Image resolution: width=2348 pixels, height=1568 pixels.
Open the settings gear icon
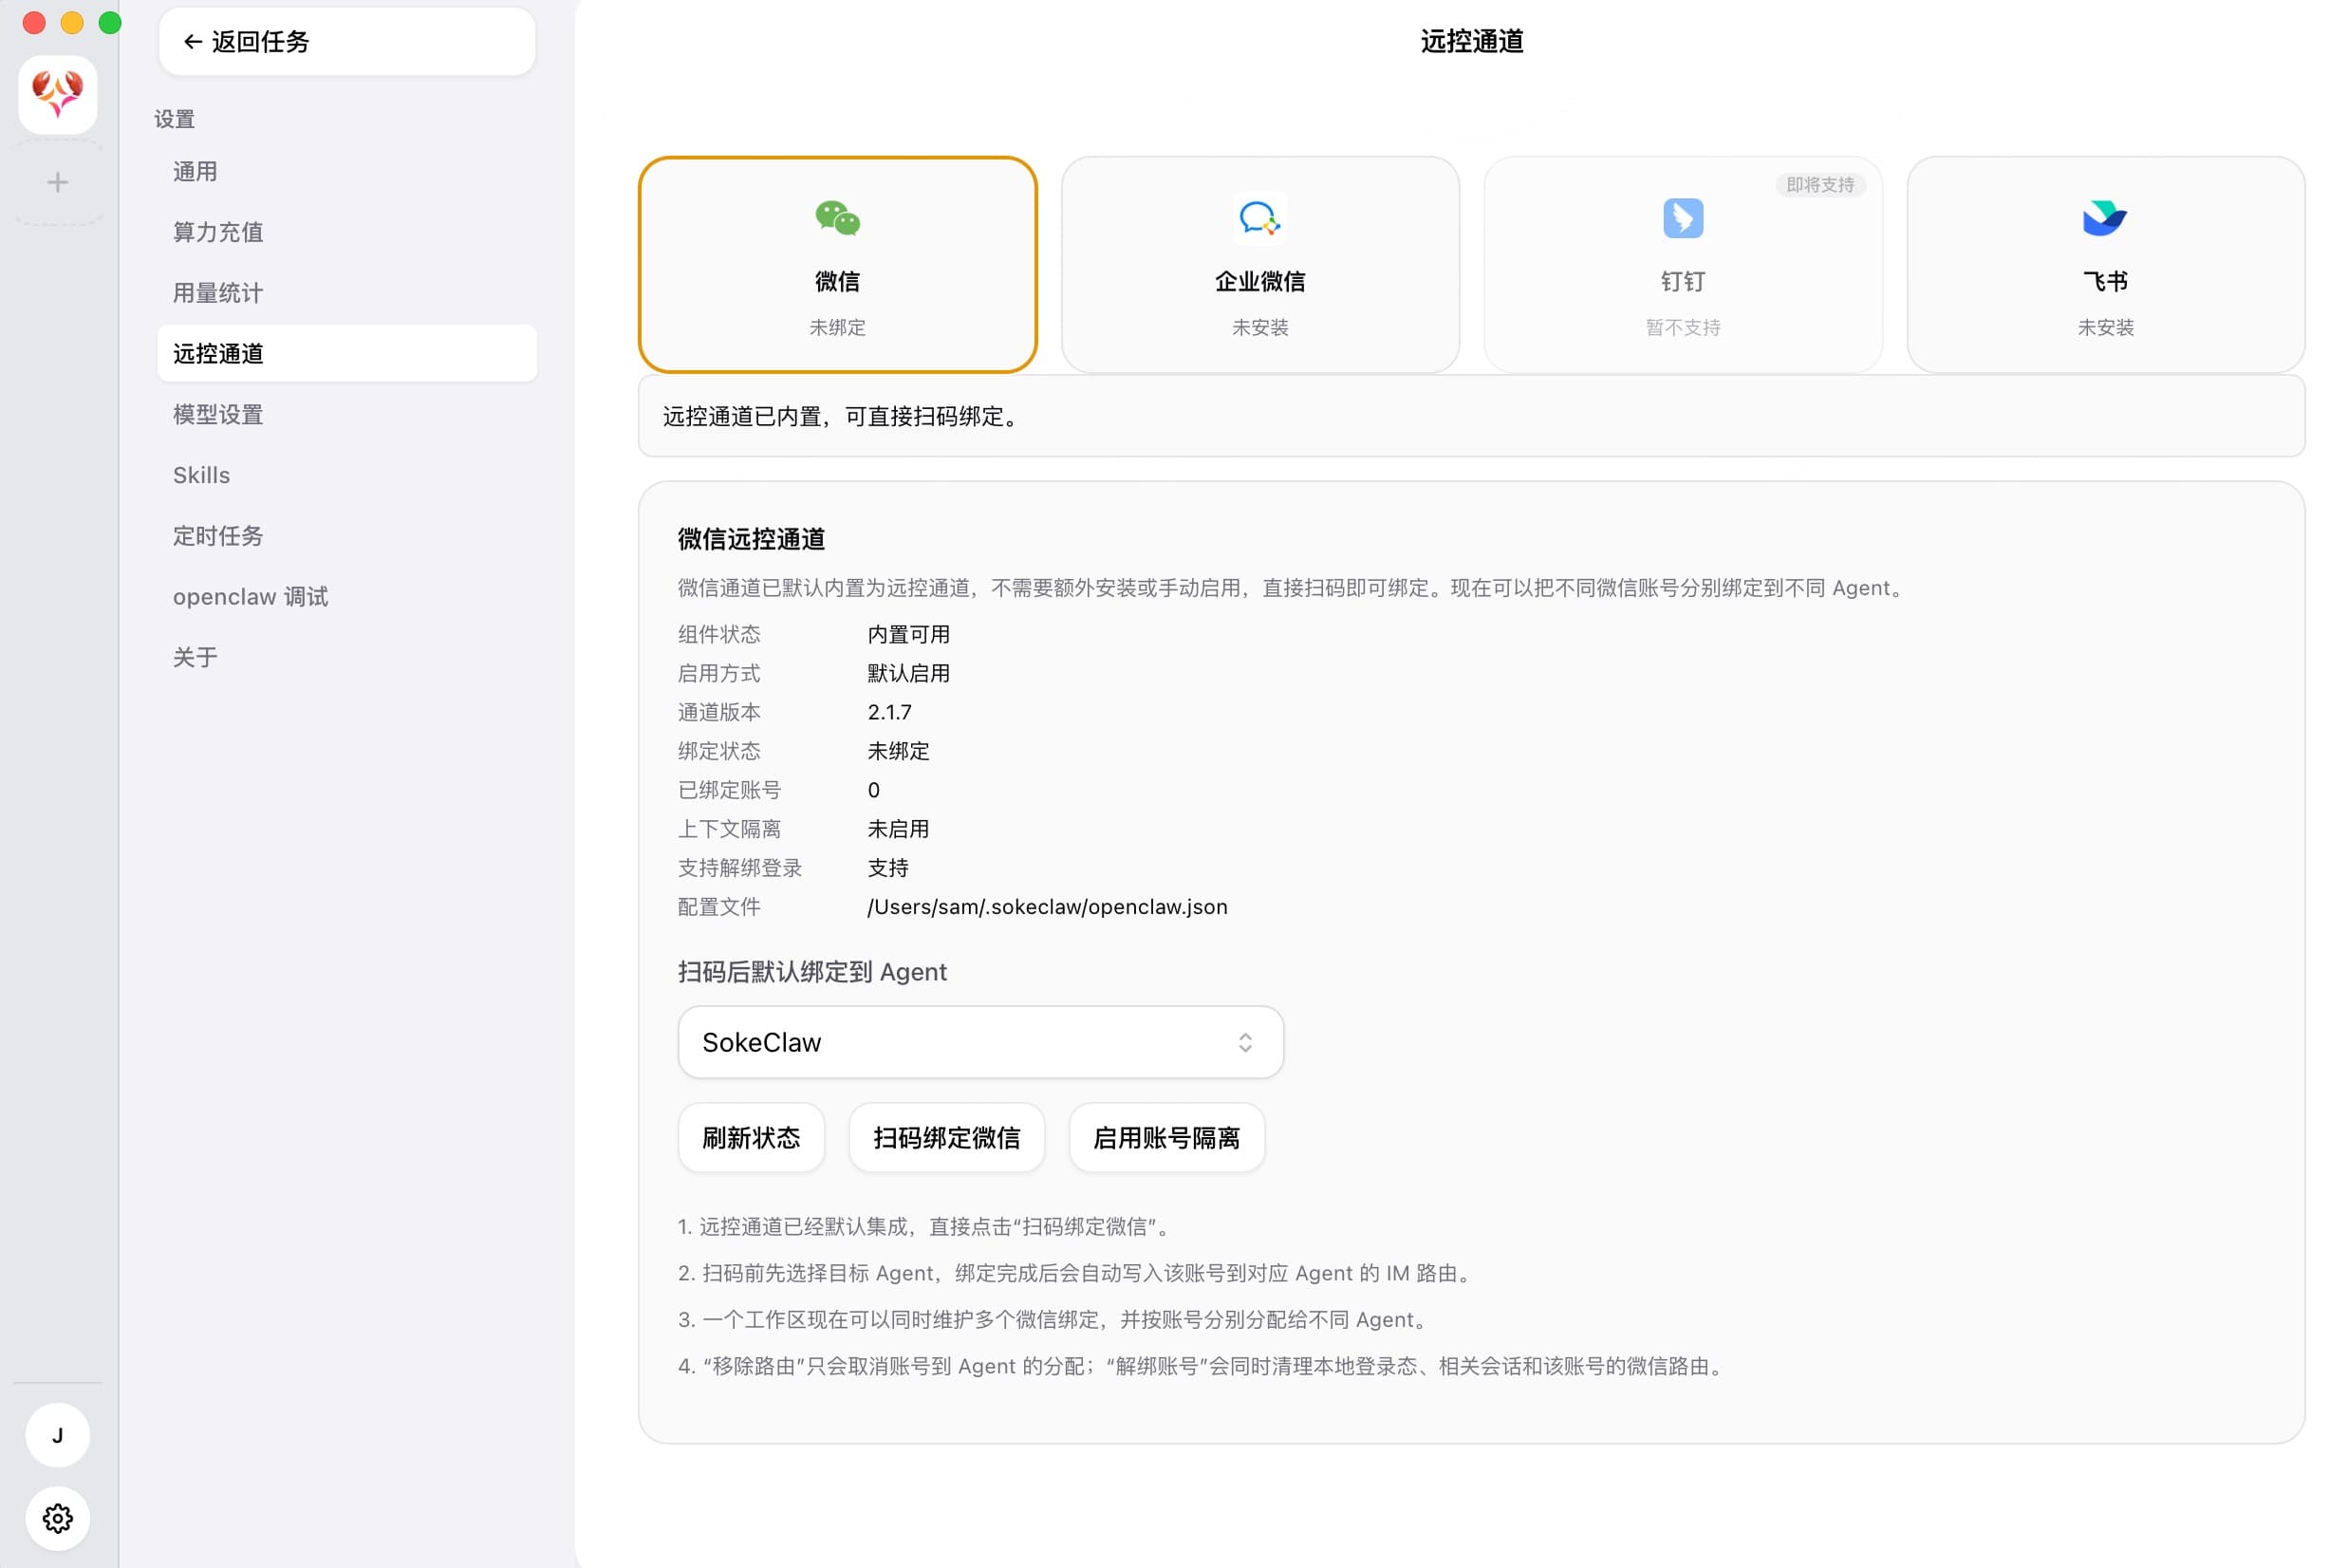click(x=58, y=1518)
